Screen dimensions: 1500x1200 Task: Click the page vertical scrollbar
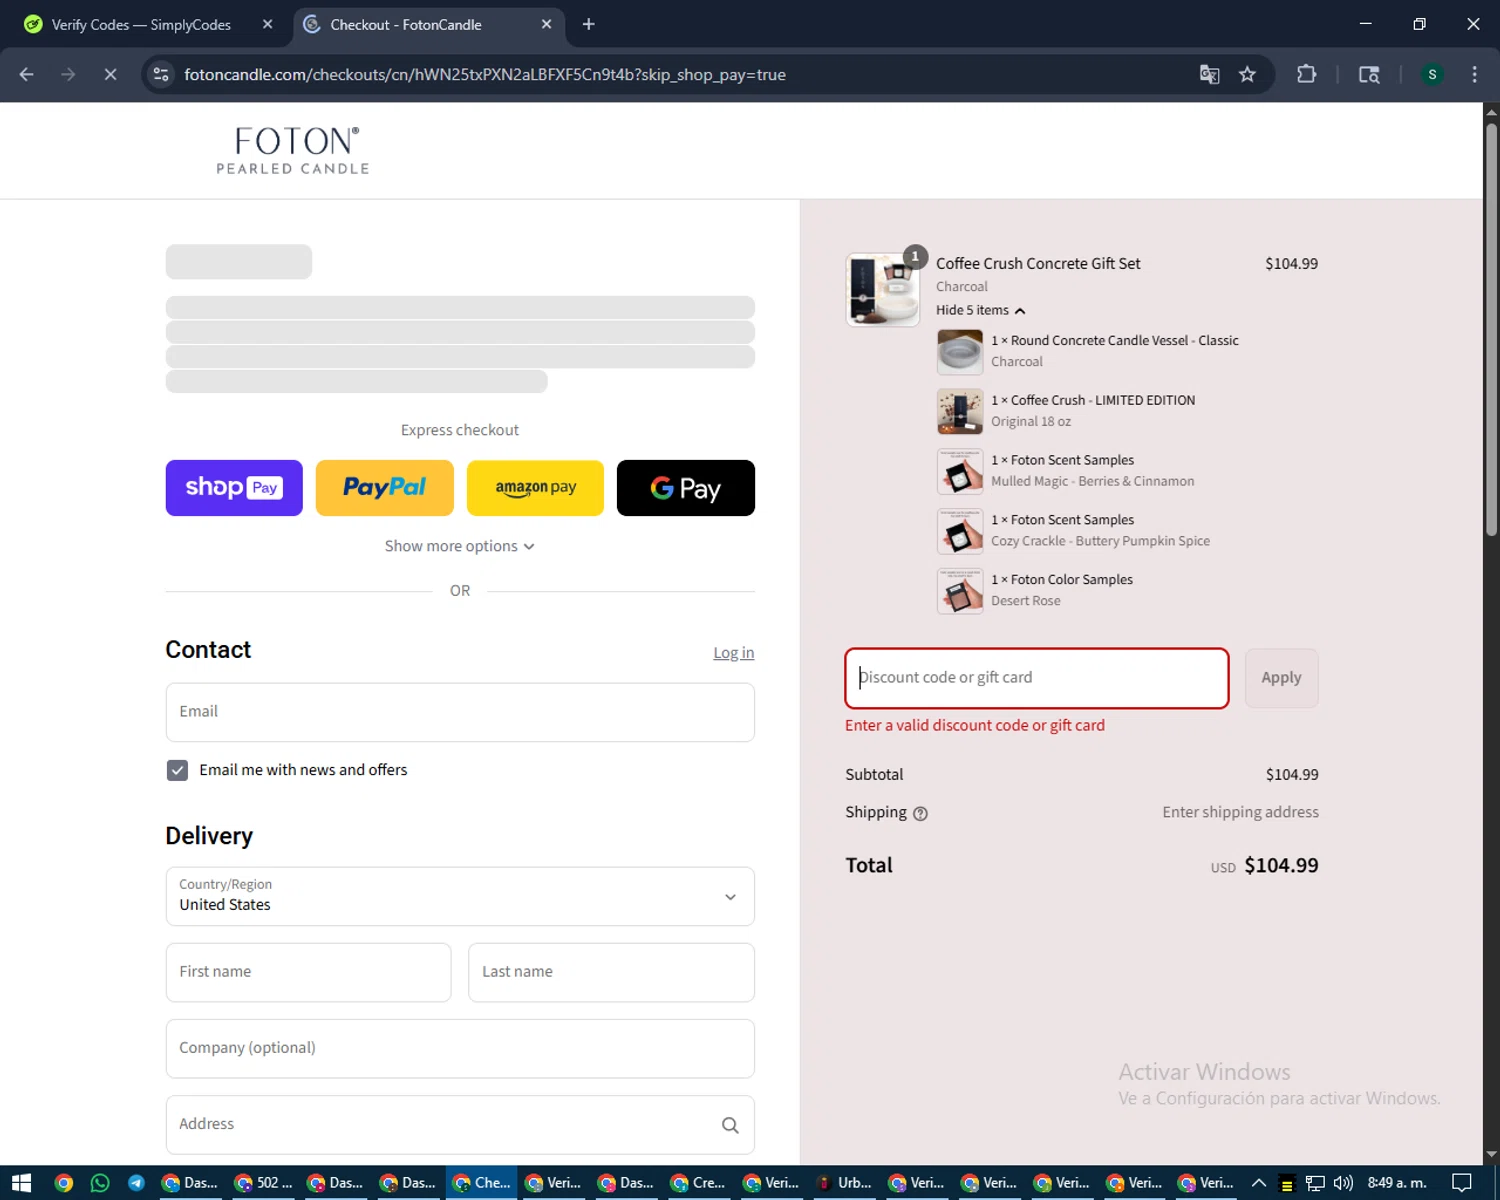(1491, 330)
